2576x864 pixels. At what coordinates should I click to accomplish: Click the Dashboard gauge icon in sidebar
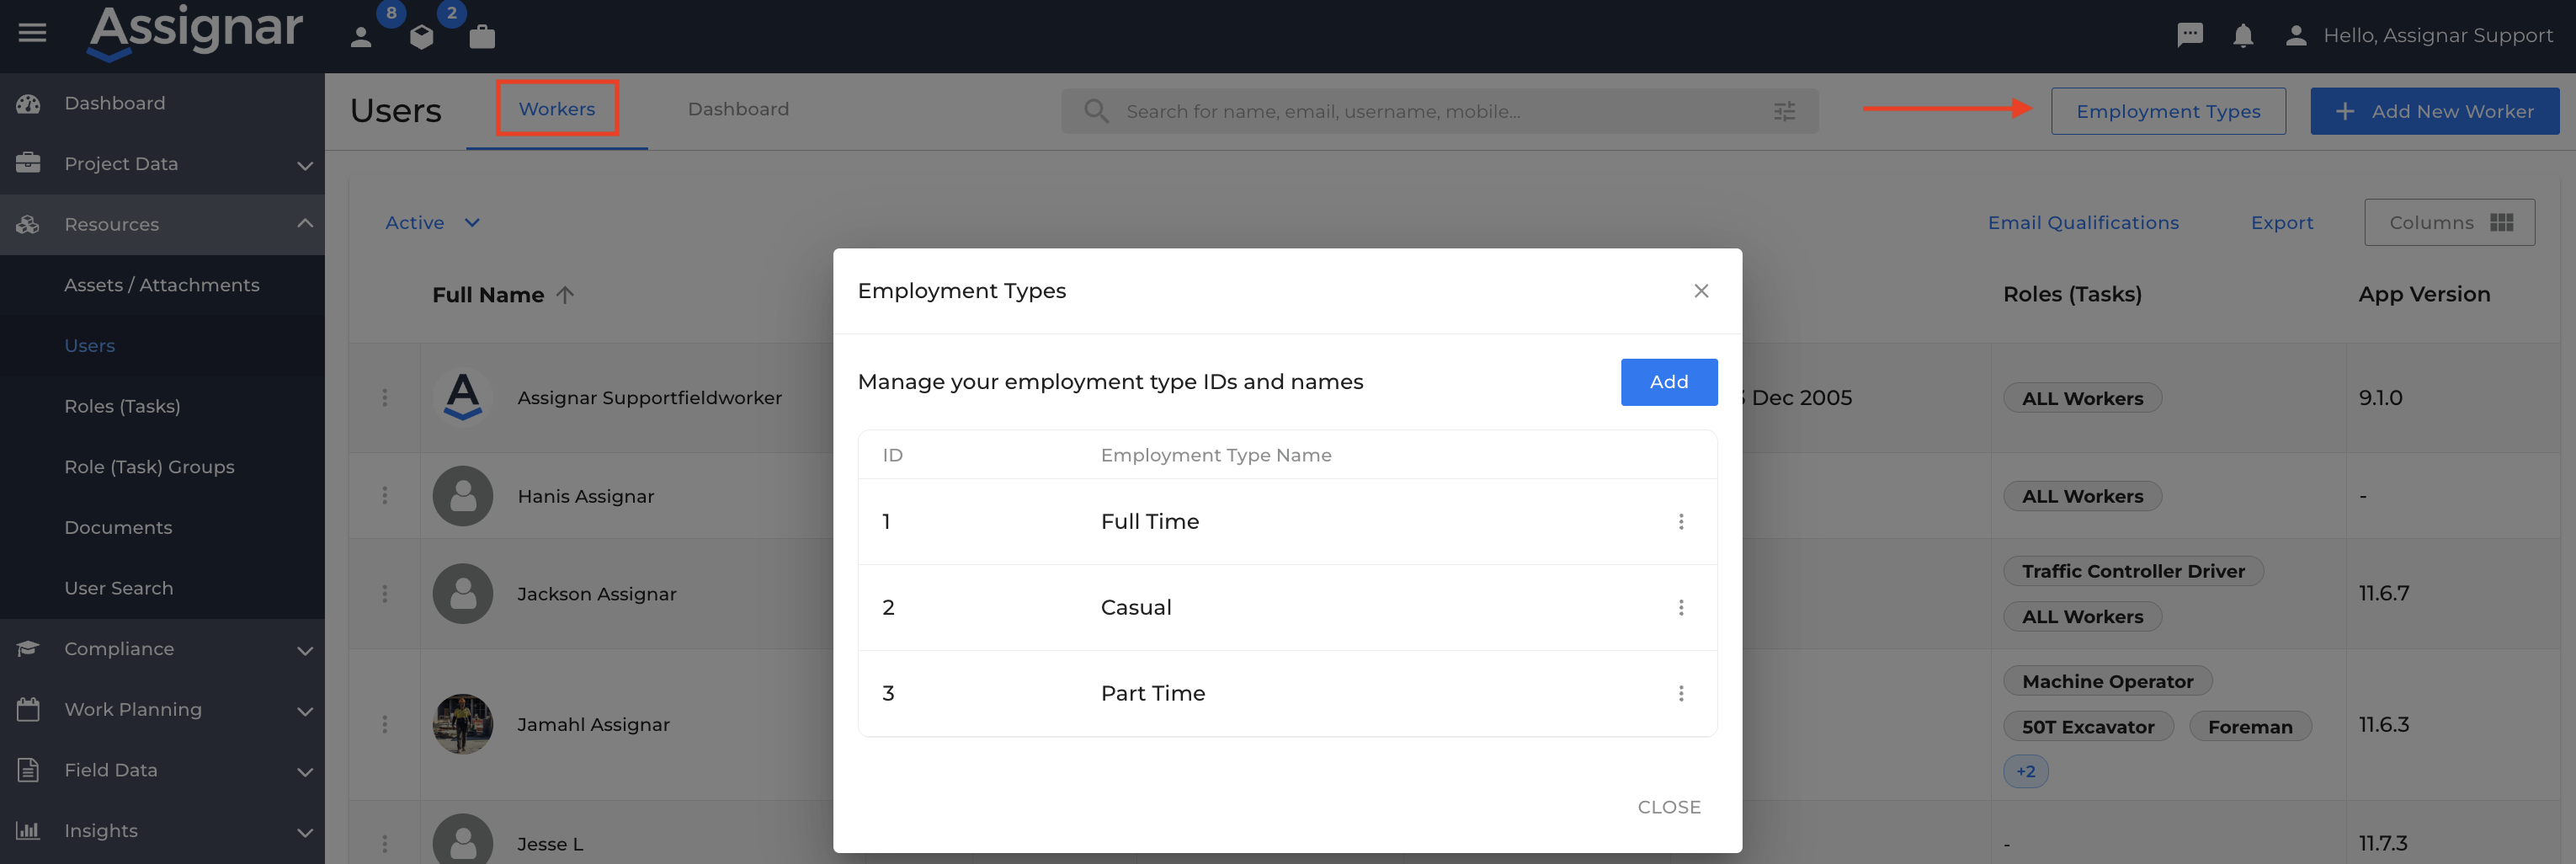pyautogui.click(x=28, y=103)
